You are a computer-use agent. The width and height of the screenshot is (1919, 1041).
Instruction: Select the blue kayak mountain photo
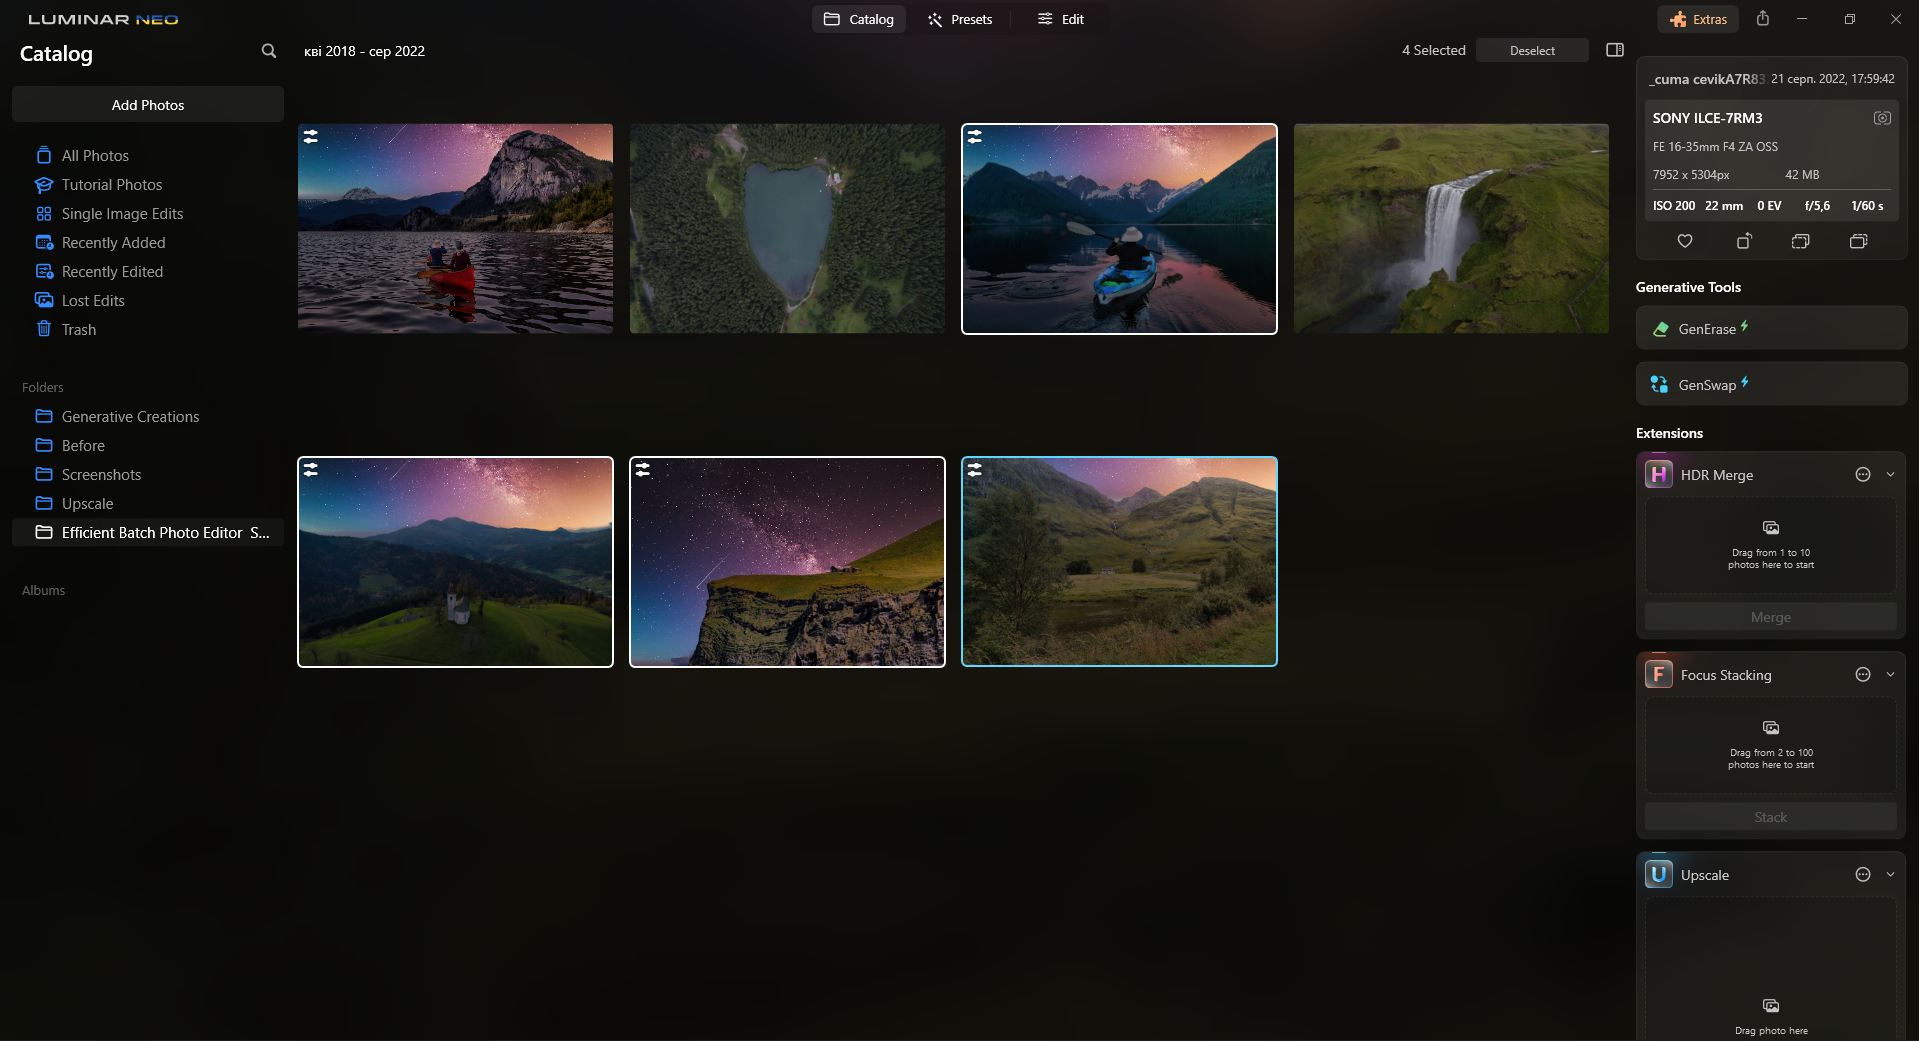1119,229
